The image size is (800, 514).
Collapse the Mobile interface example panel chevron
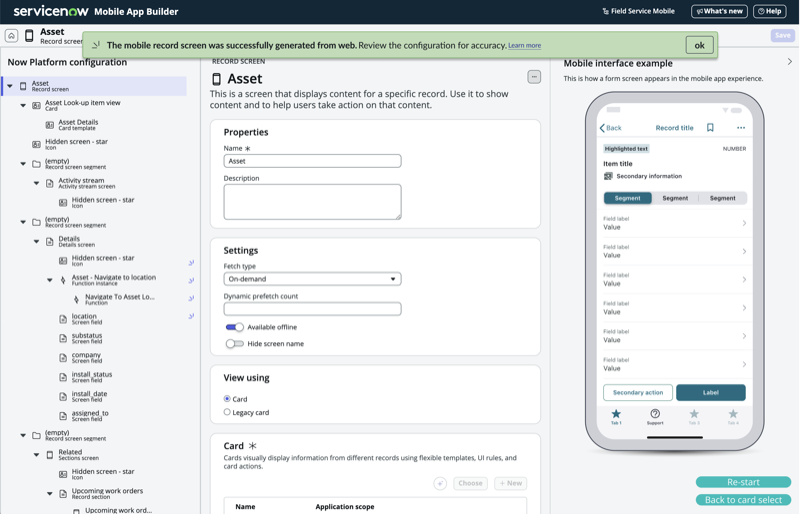point(789,62)
